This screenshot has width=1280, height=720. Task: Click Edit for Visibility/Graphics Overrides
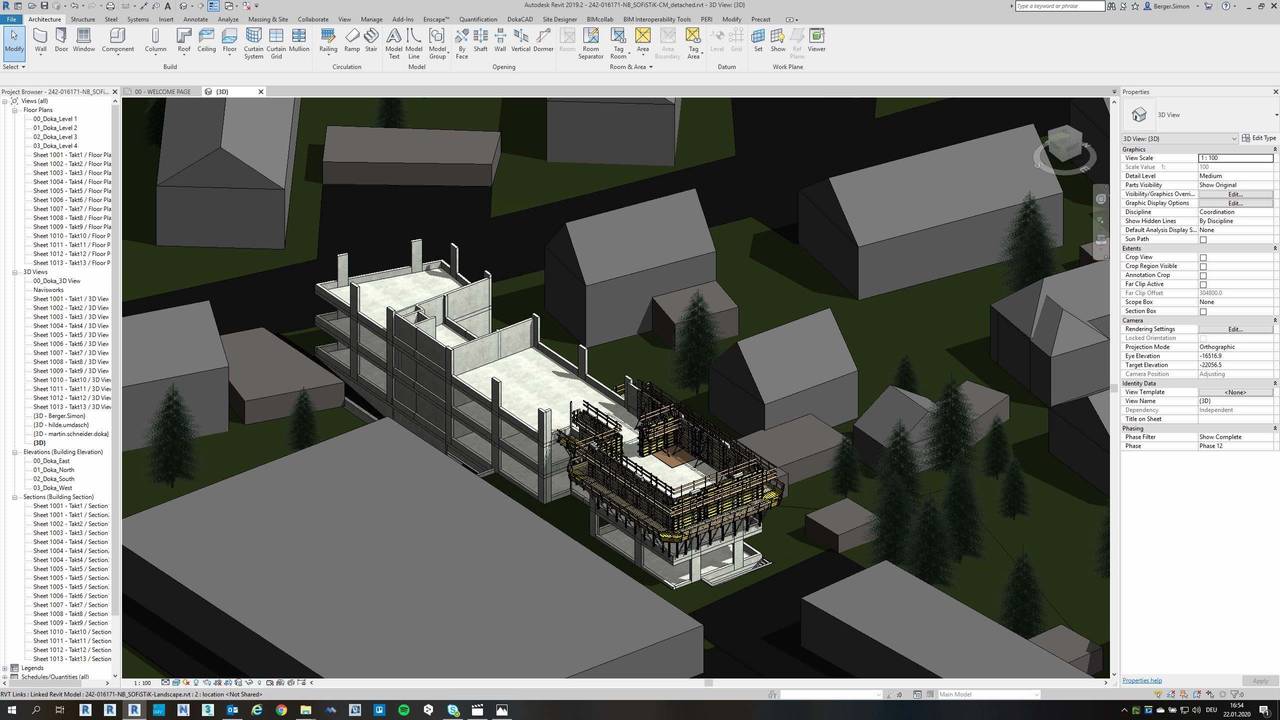(x=1235, y=194)
